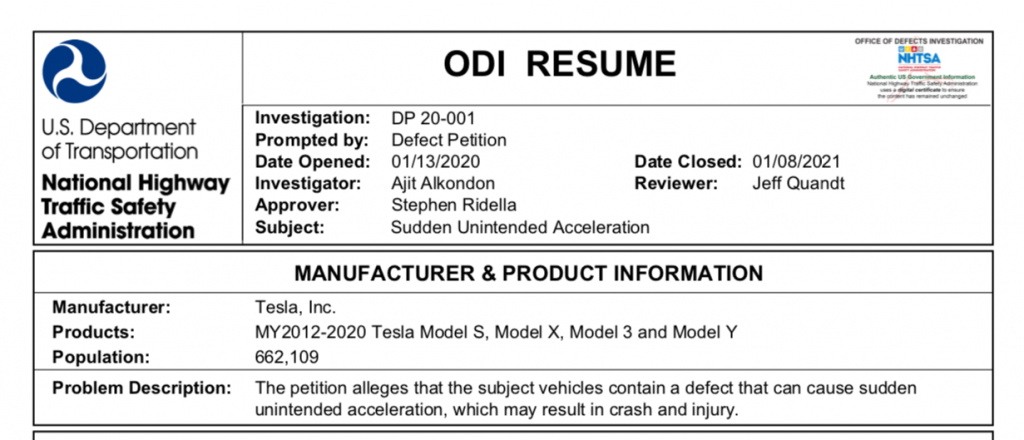Click the Office of Defects Investigation caption
Screen dimensions: 1024x440
coord(920,41)
